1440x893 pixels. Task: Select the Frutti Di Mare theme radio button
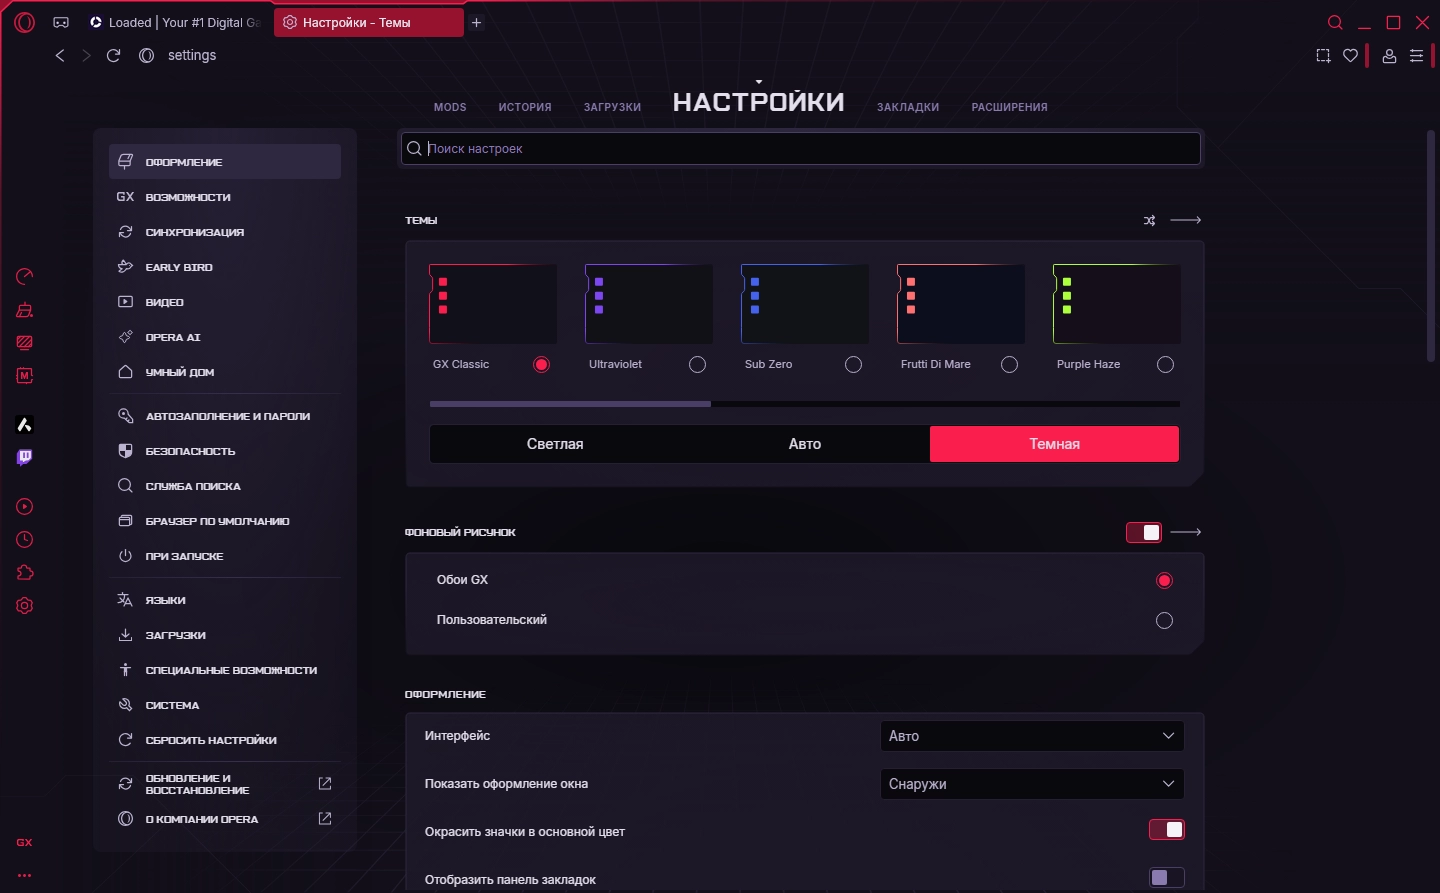[x=1010, y=365]
